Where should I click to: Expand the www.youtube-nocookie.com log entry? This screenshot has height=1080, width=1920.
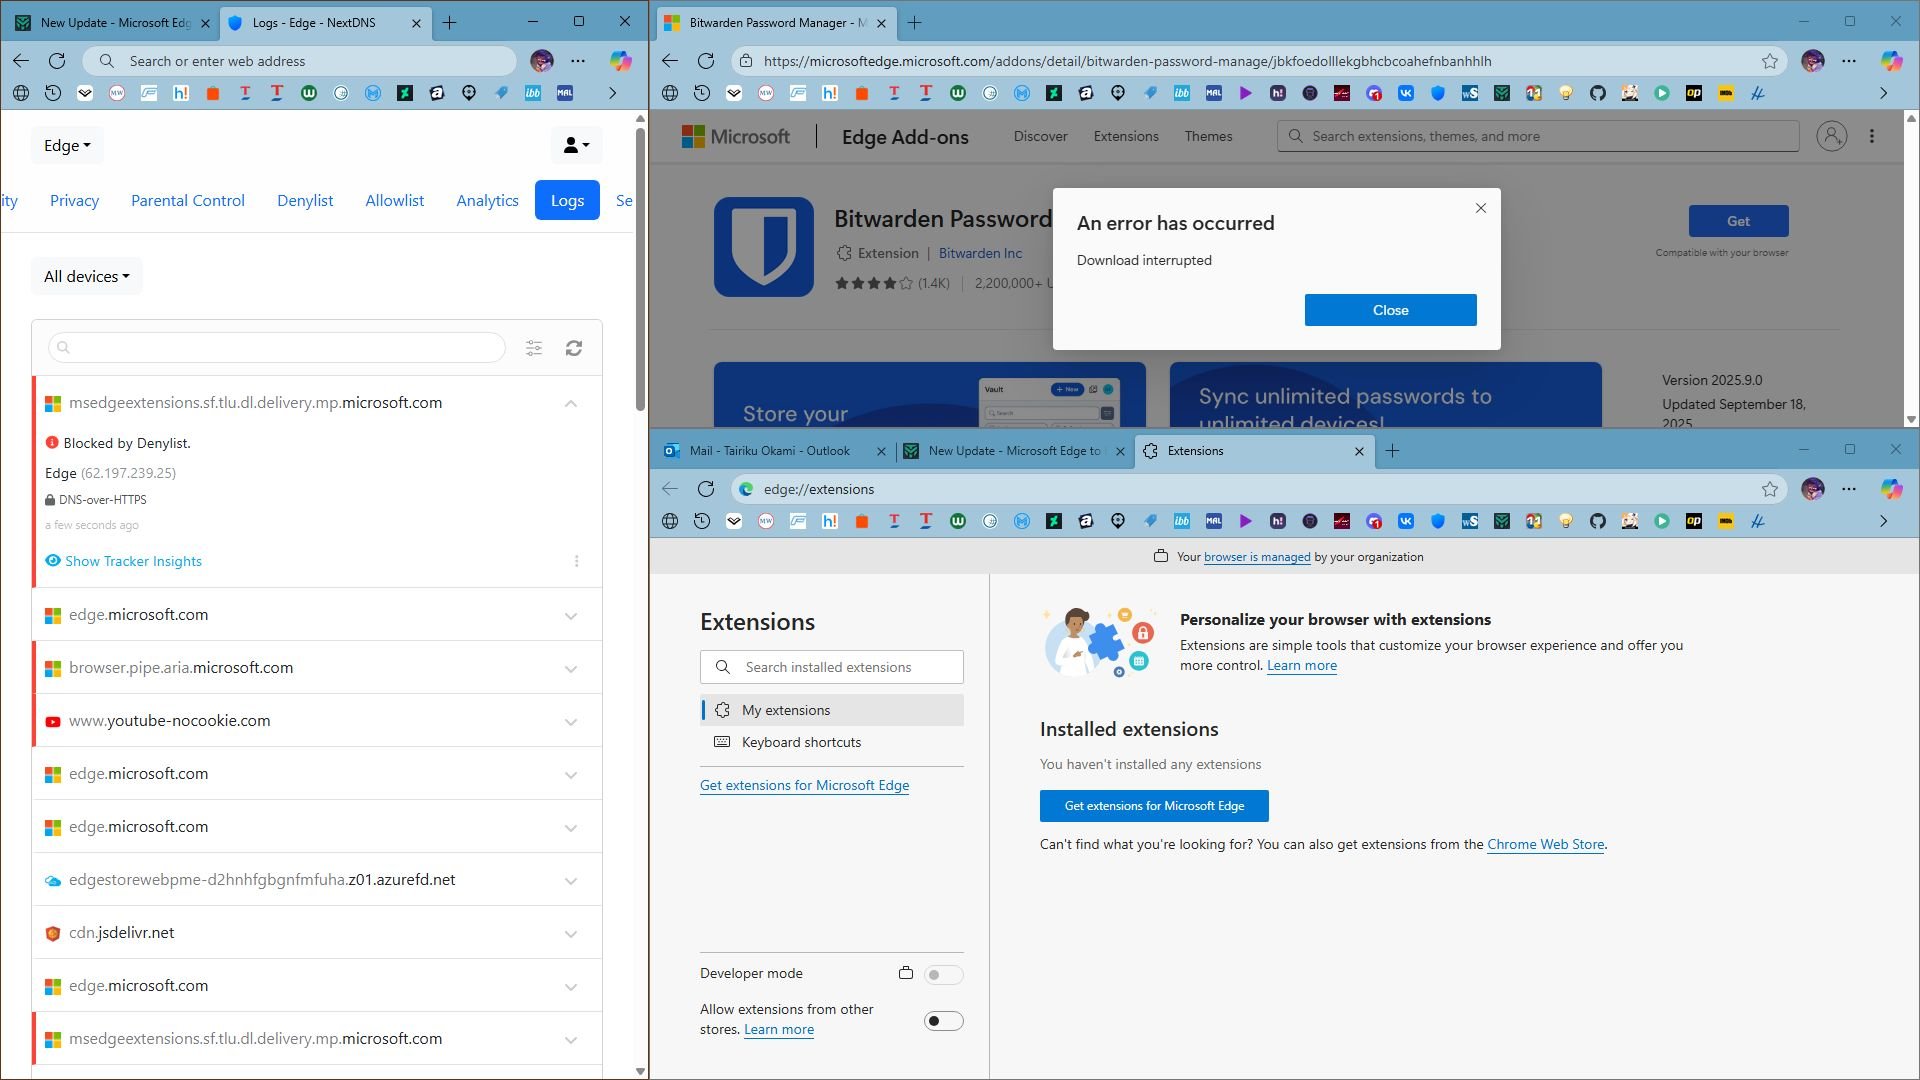pyautogui.click(x=571, y=721)
